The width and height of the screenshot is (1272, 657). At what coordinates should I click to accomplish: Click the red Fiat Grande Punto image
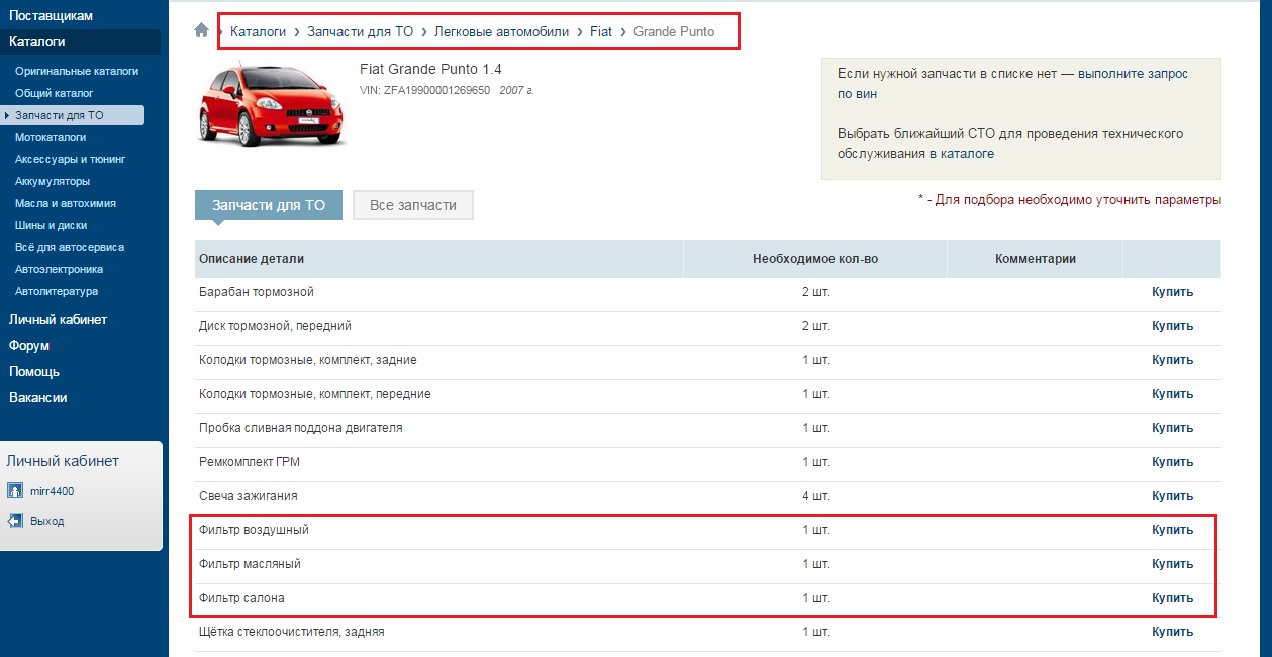pyautogui.click(x=271, y=104)
